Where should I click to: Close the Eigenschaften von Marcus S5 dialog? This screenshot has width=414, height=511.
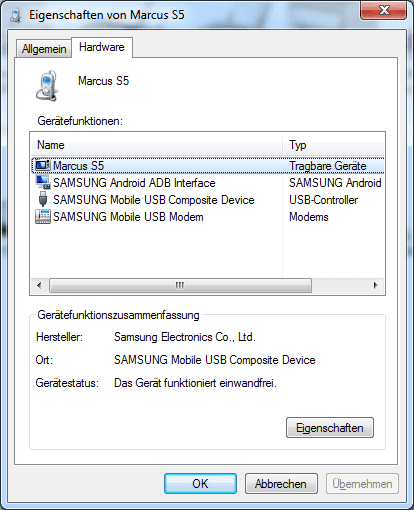[384, 10]
